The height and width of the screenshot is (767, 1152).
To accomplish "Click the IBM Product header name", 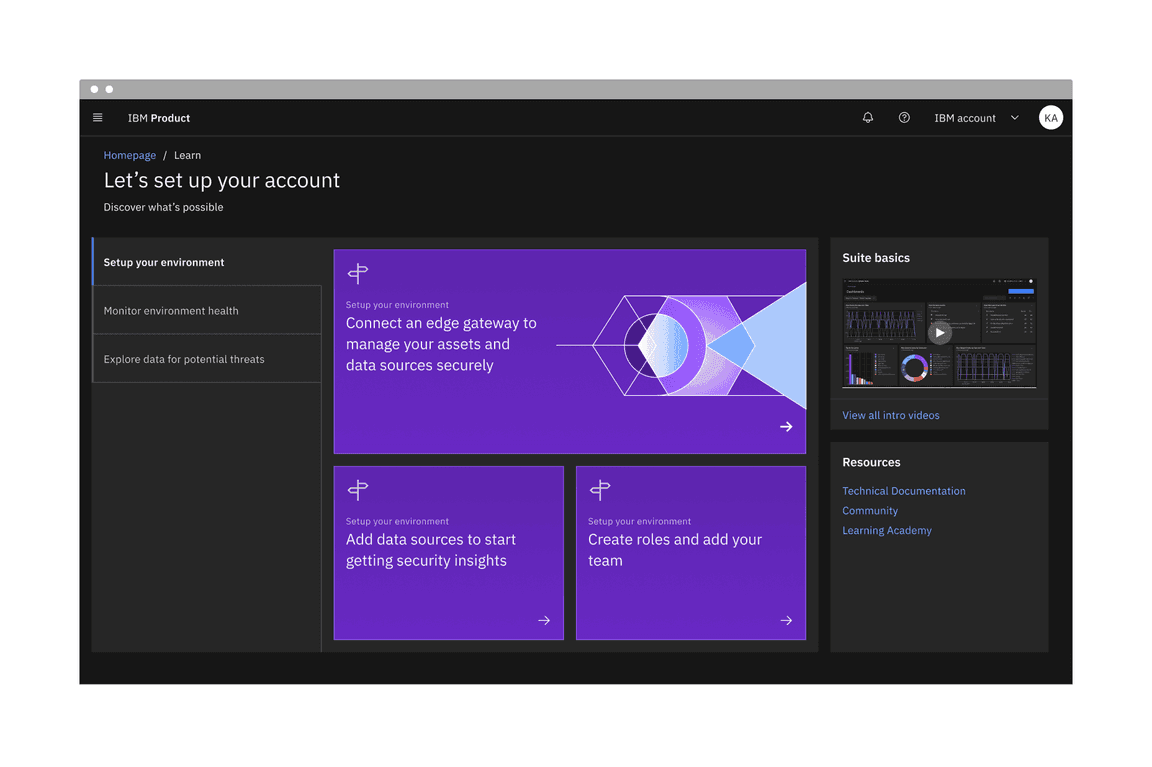I will [x=159, y=118].
